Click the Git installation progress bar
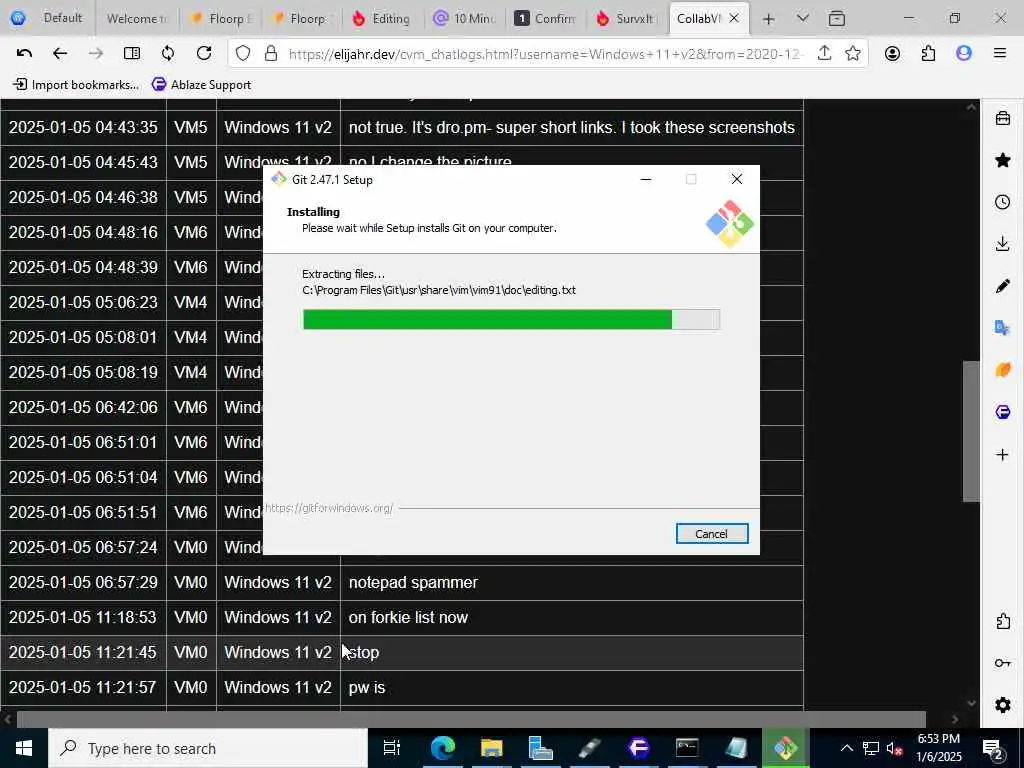 point(511,319)
